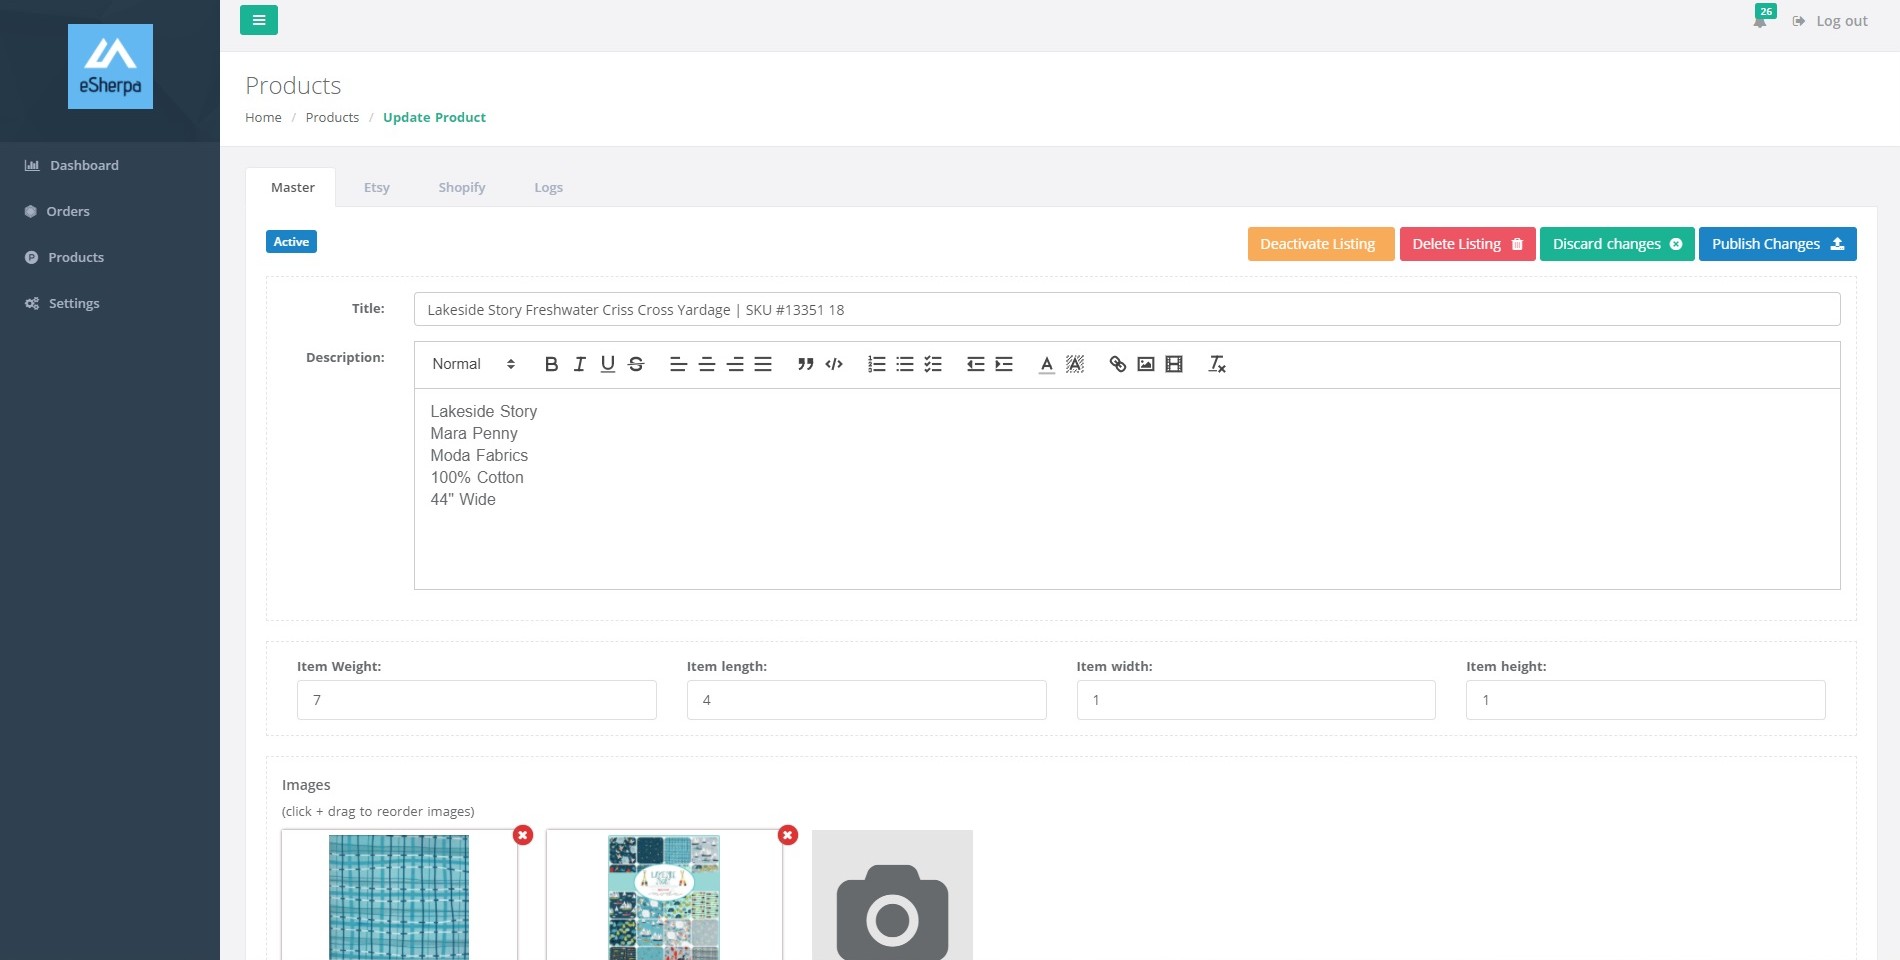
Task: Click the Item height field
Action: [x=1646, y=700]
